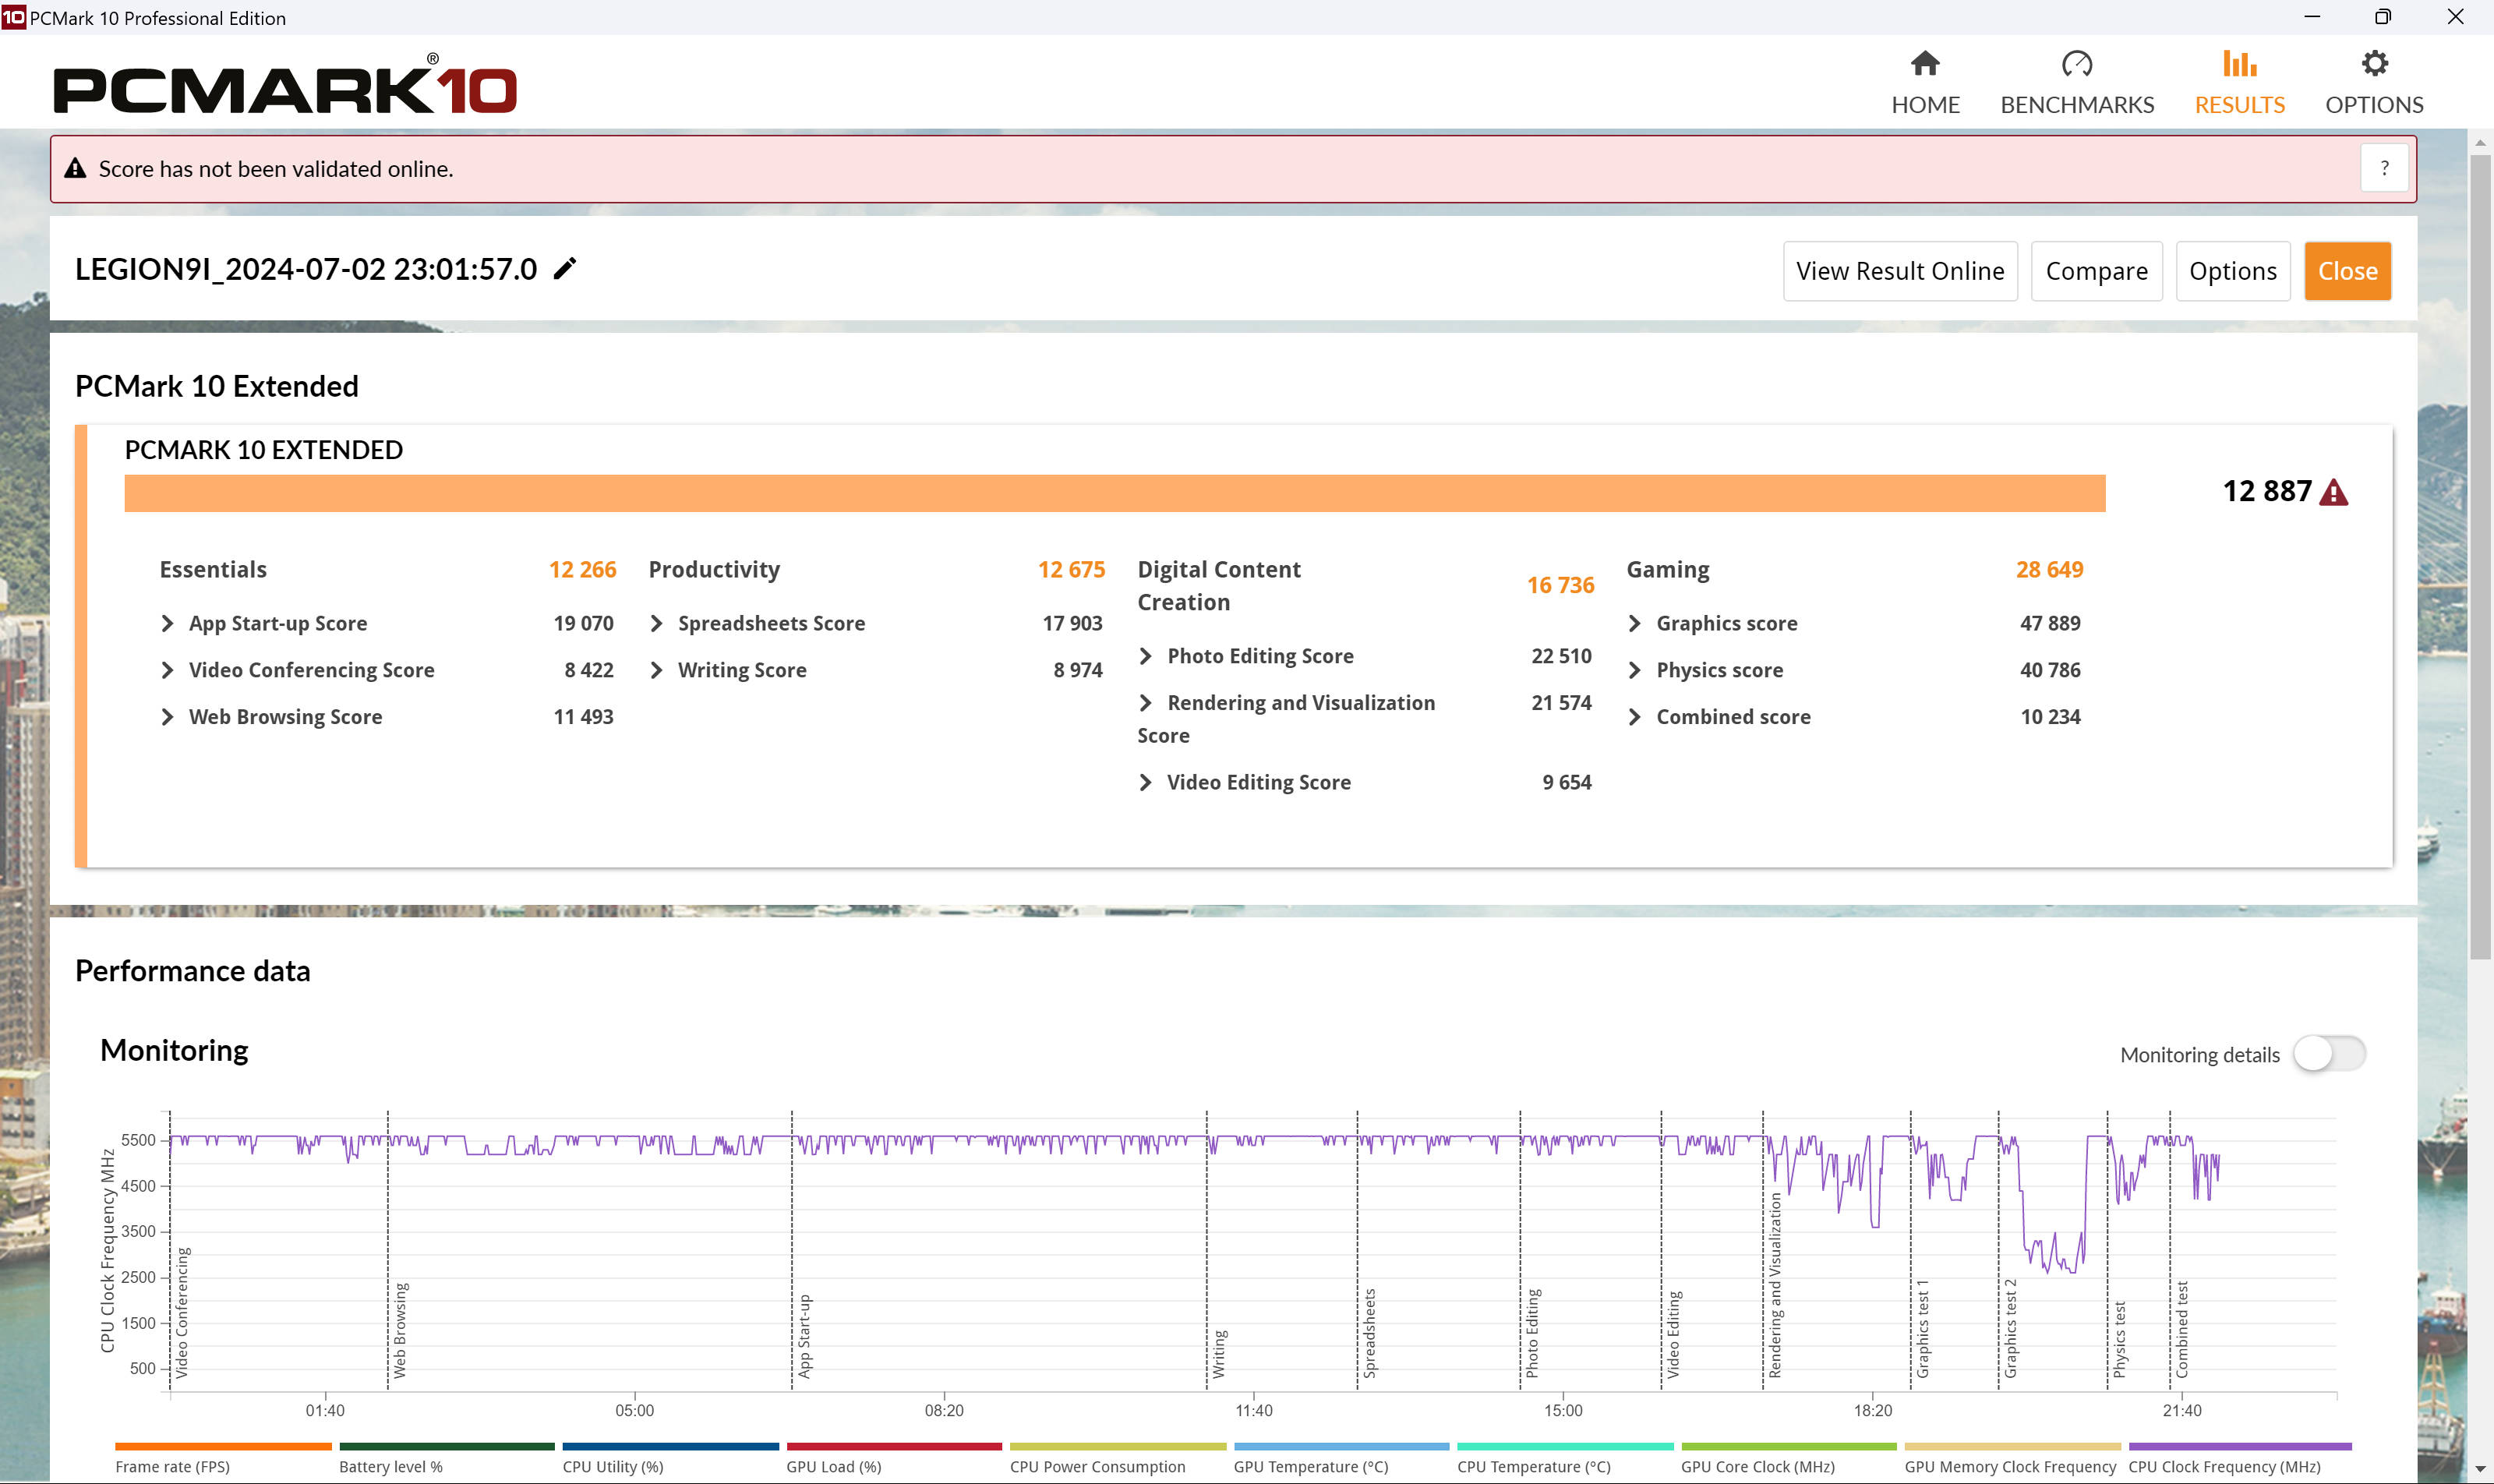Click the scrollbar up arrow
Screen dimensions: 2494x1484
click(2480, 143)
